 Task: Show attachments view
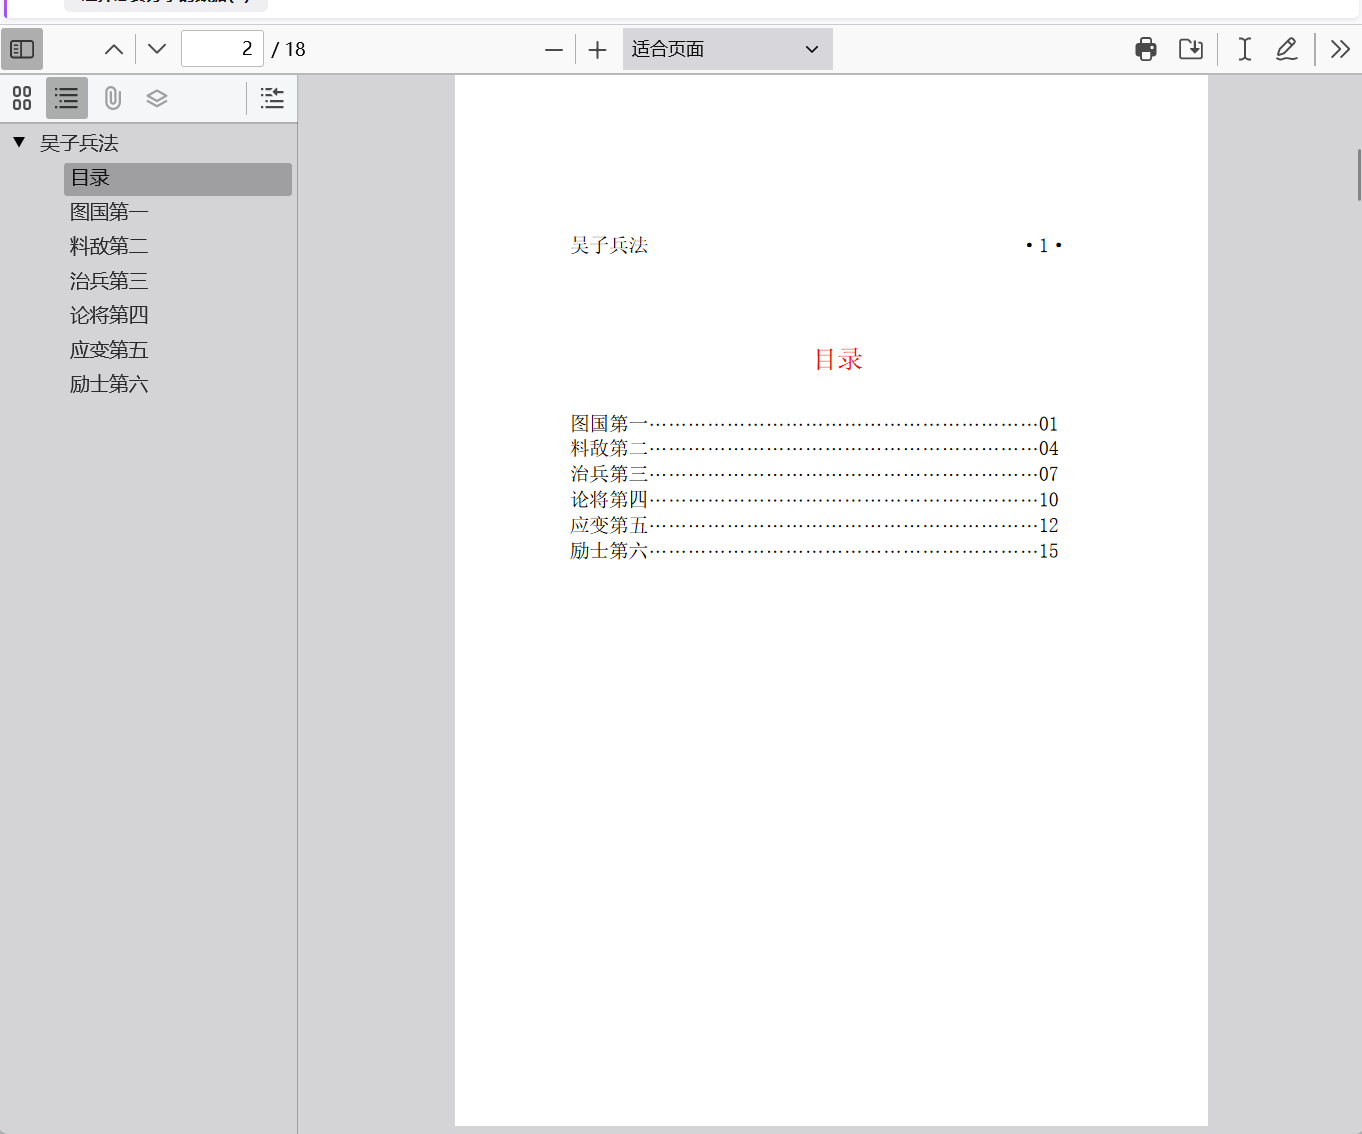pyautogui.click(x=112, y=98)
